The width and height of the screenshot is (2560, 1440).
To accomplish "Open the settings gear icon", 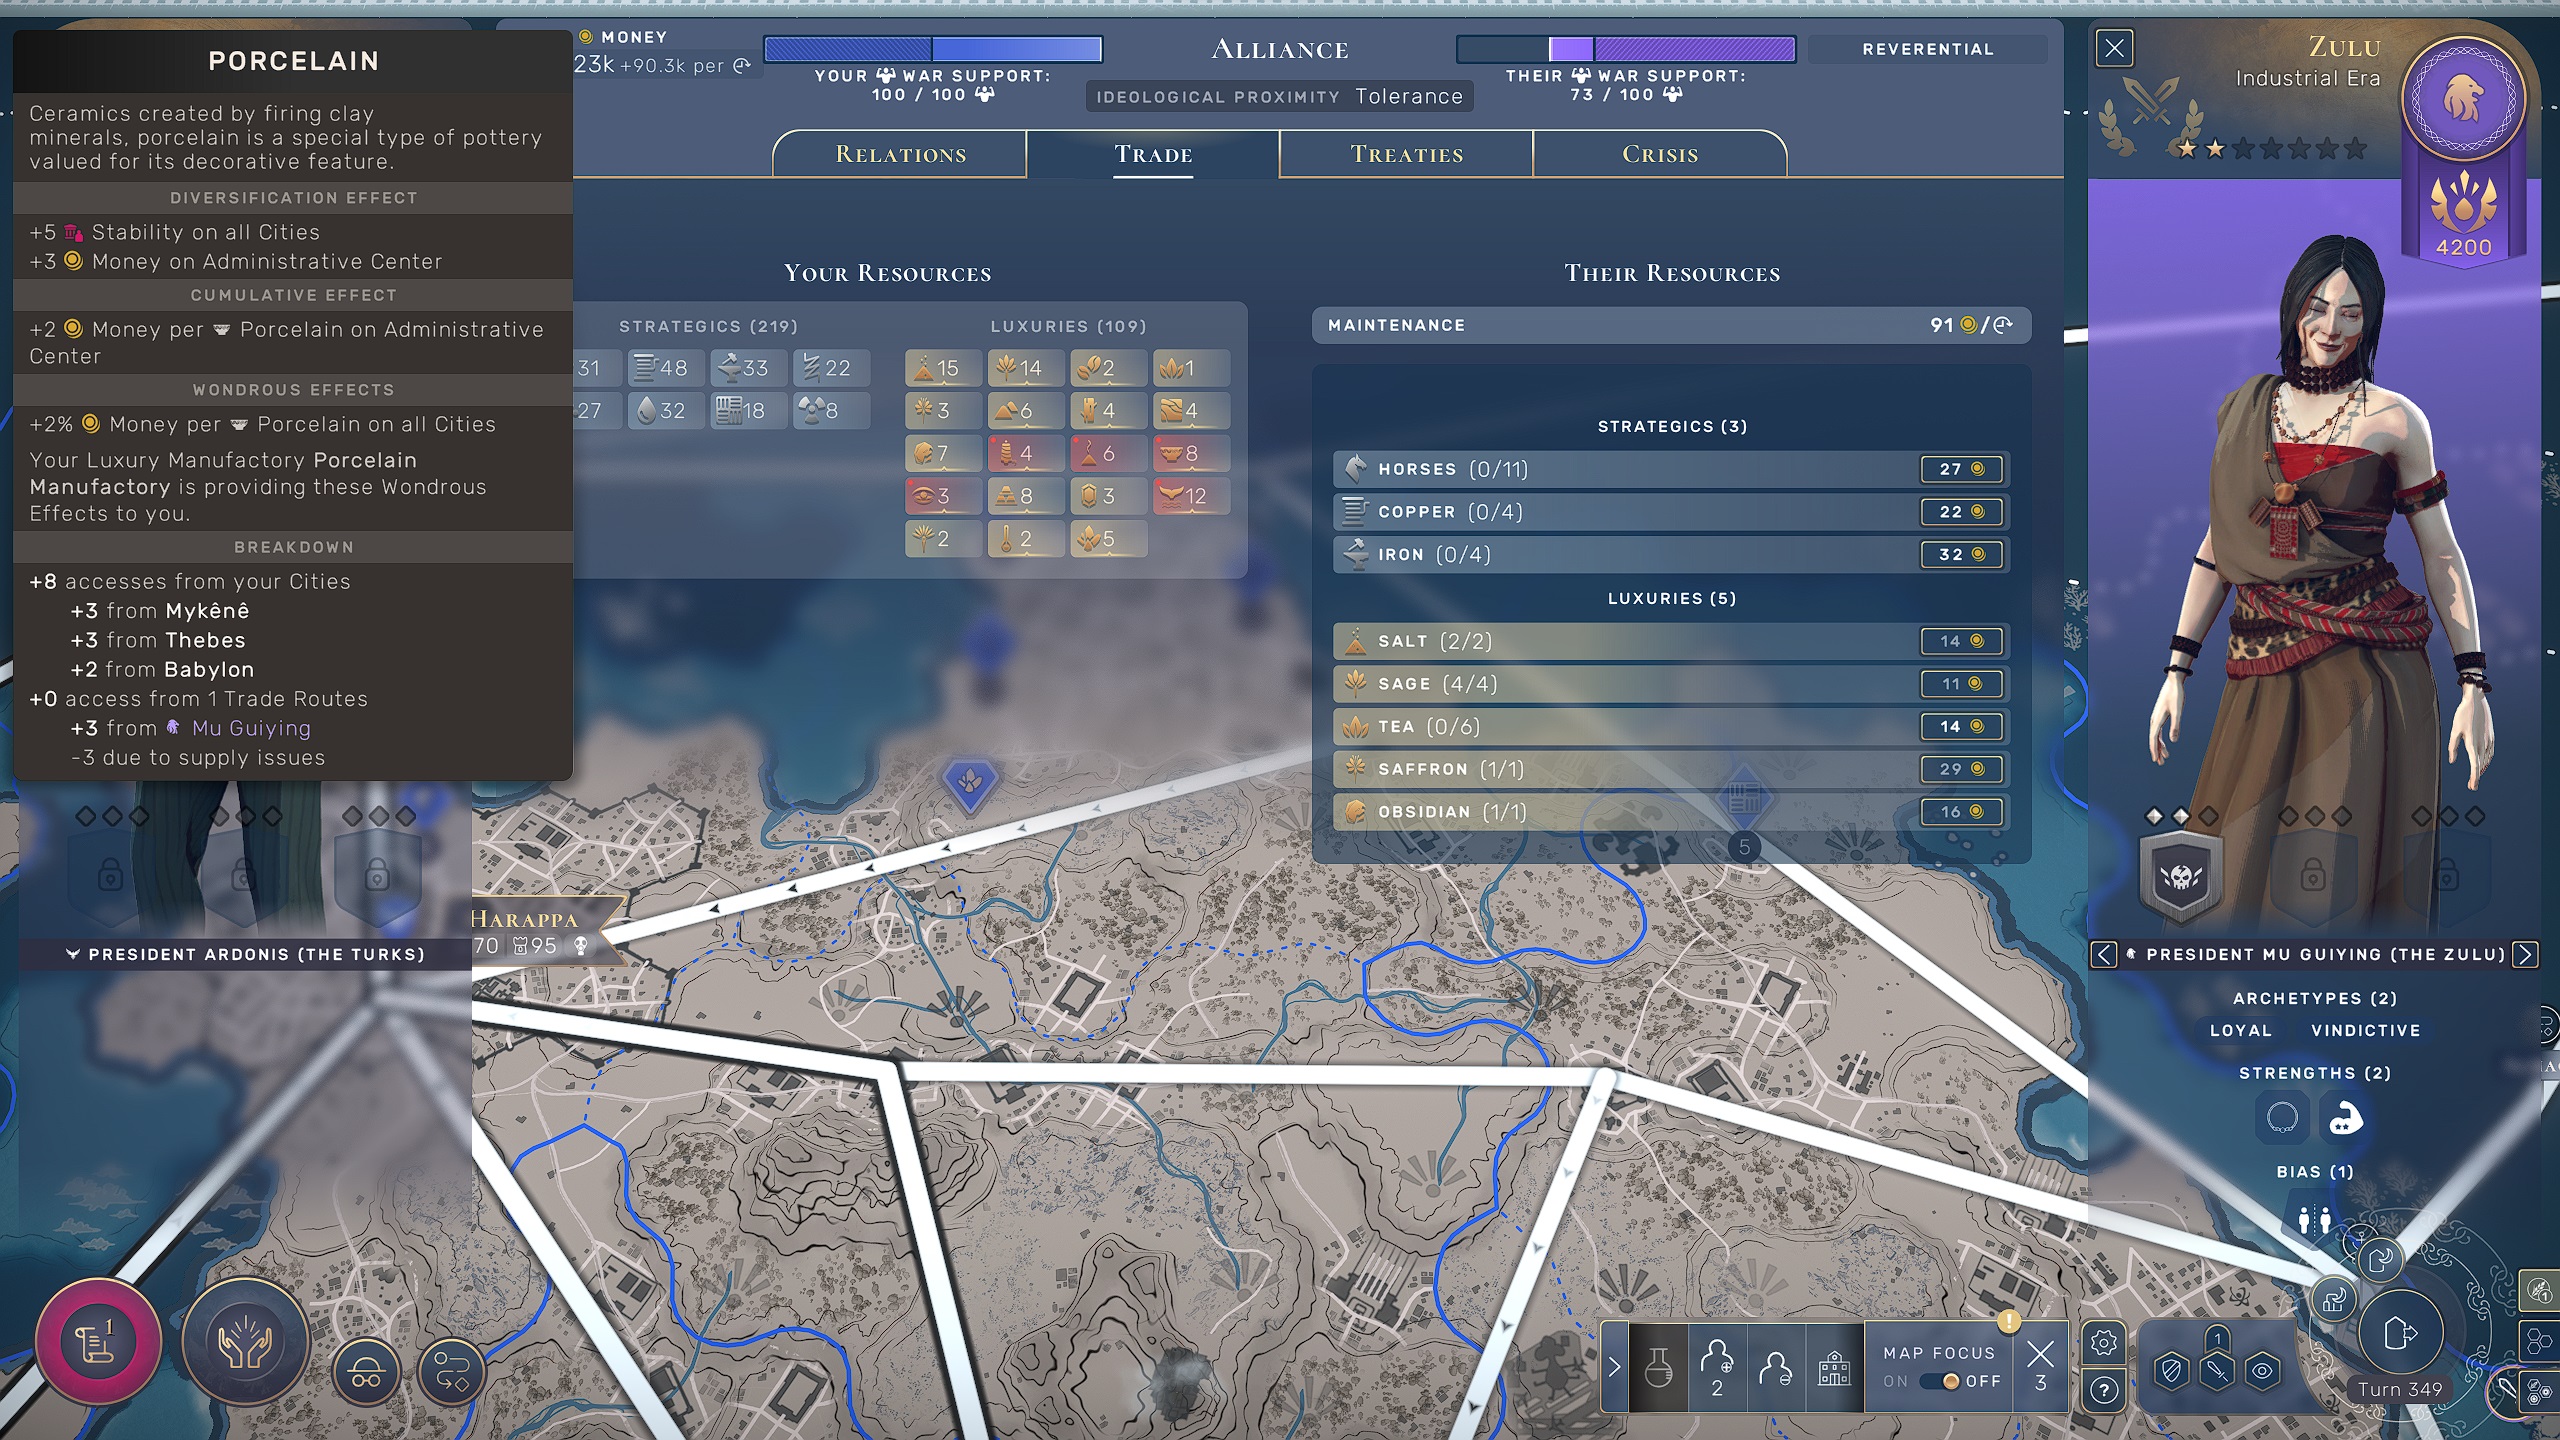I will 2104,1343.
